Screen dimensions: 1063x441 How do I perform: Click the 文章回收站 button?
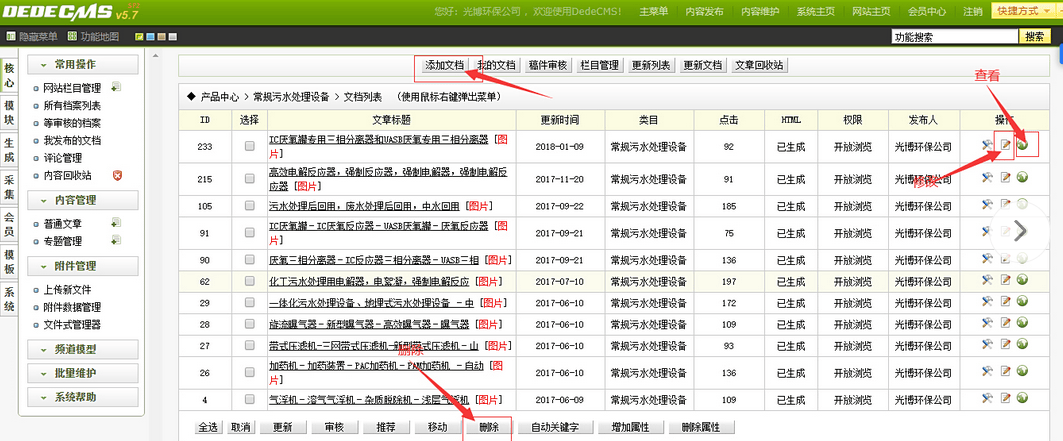[x=759, y=65]
